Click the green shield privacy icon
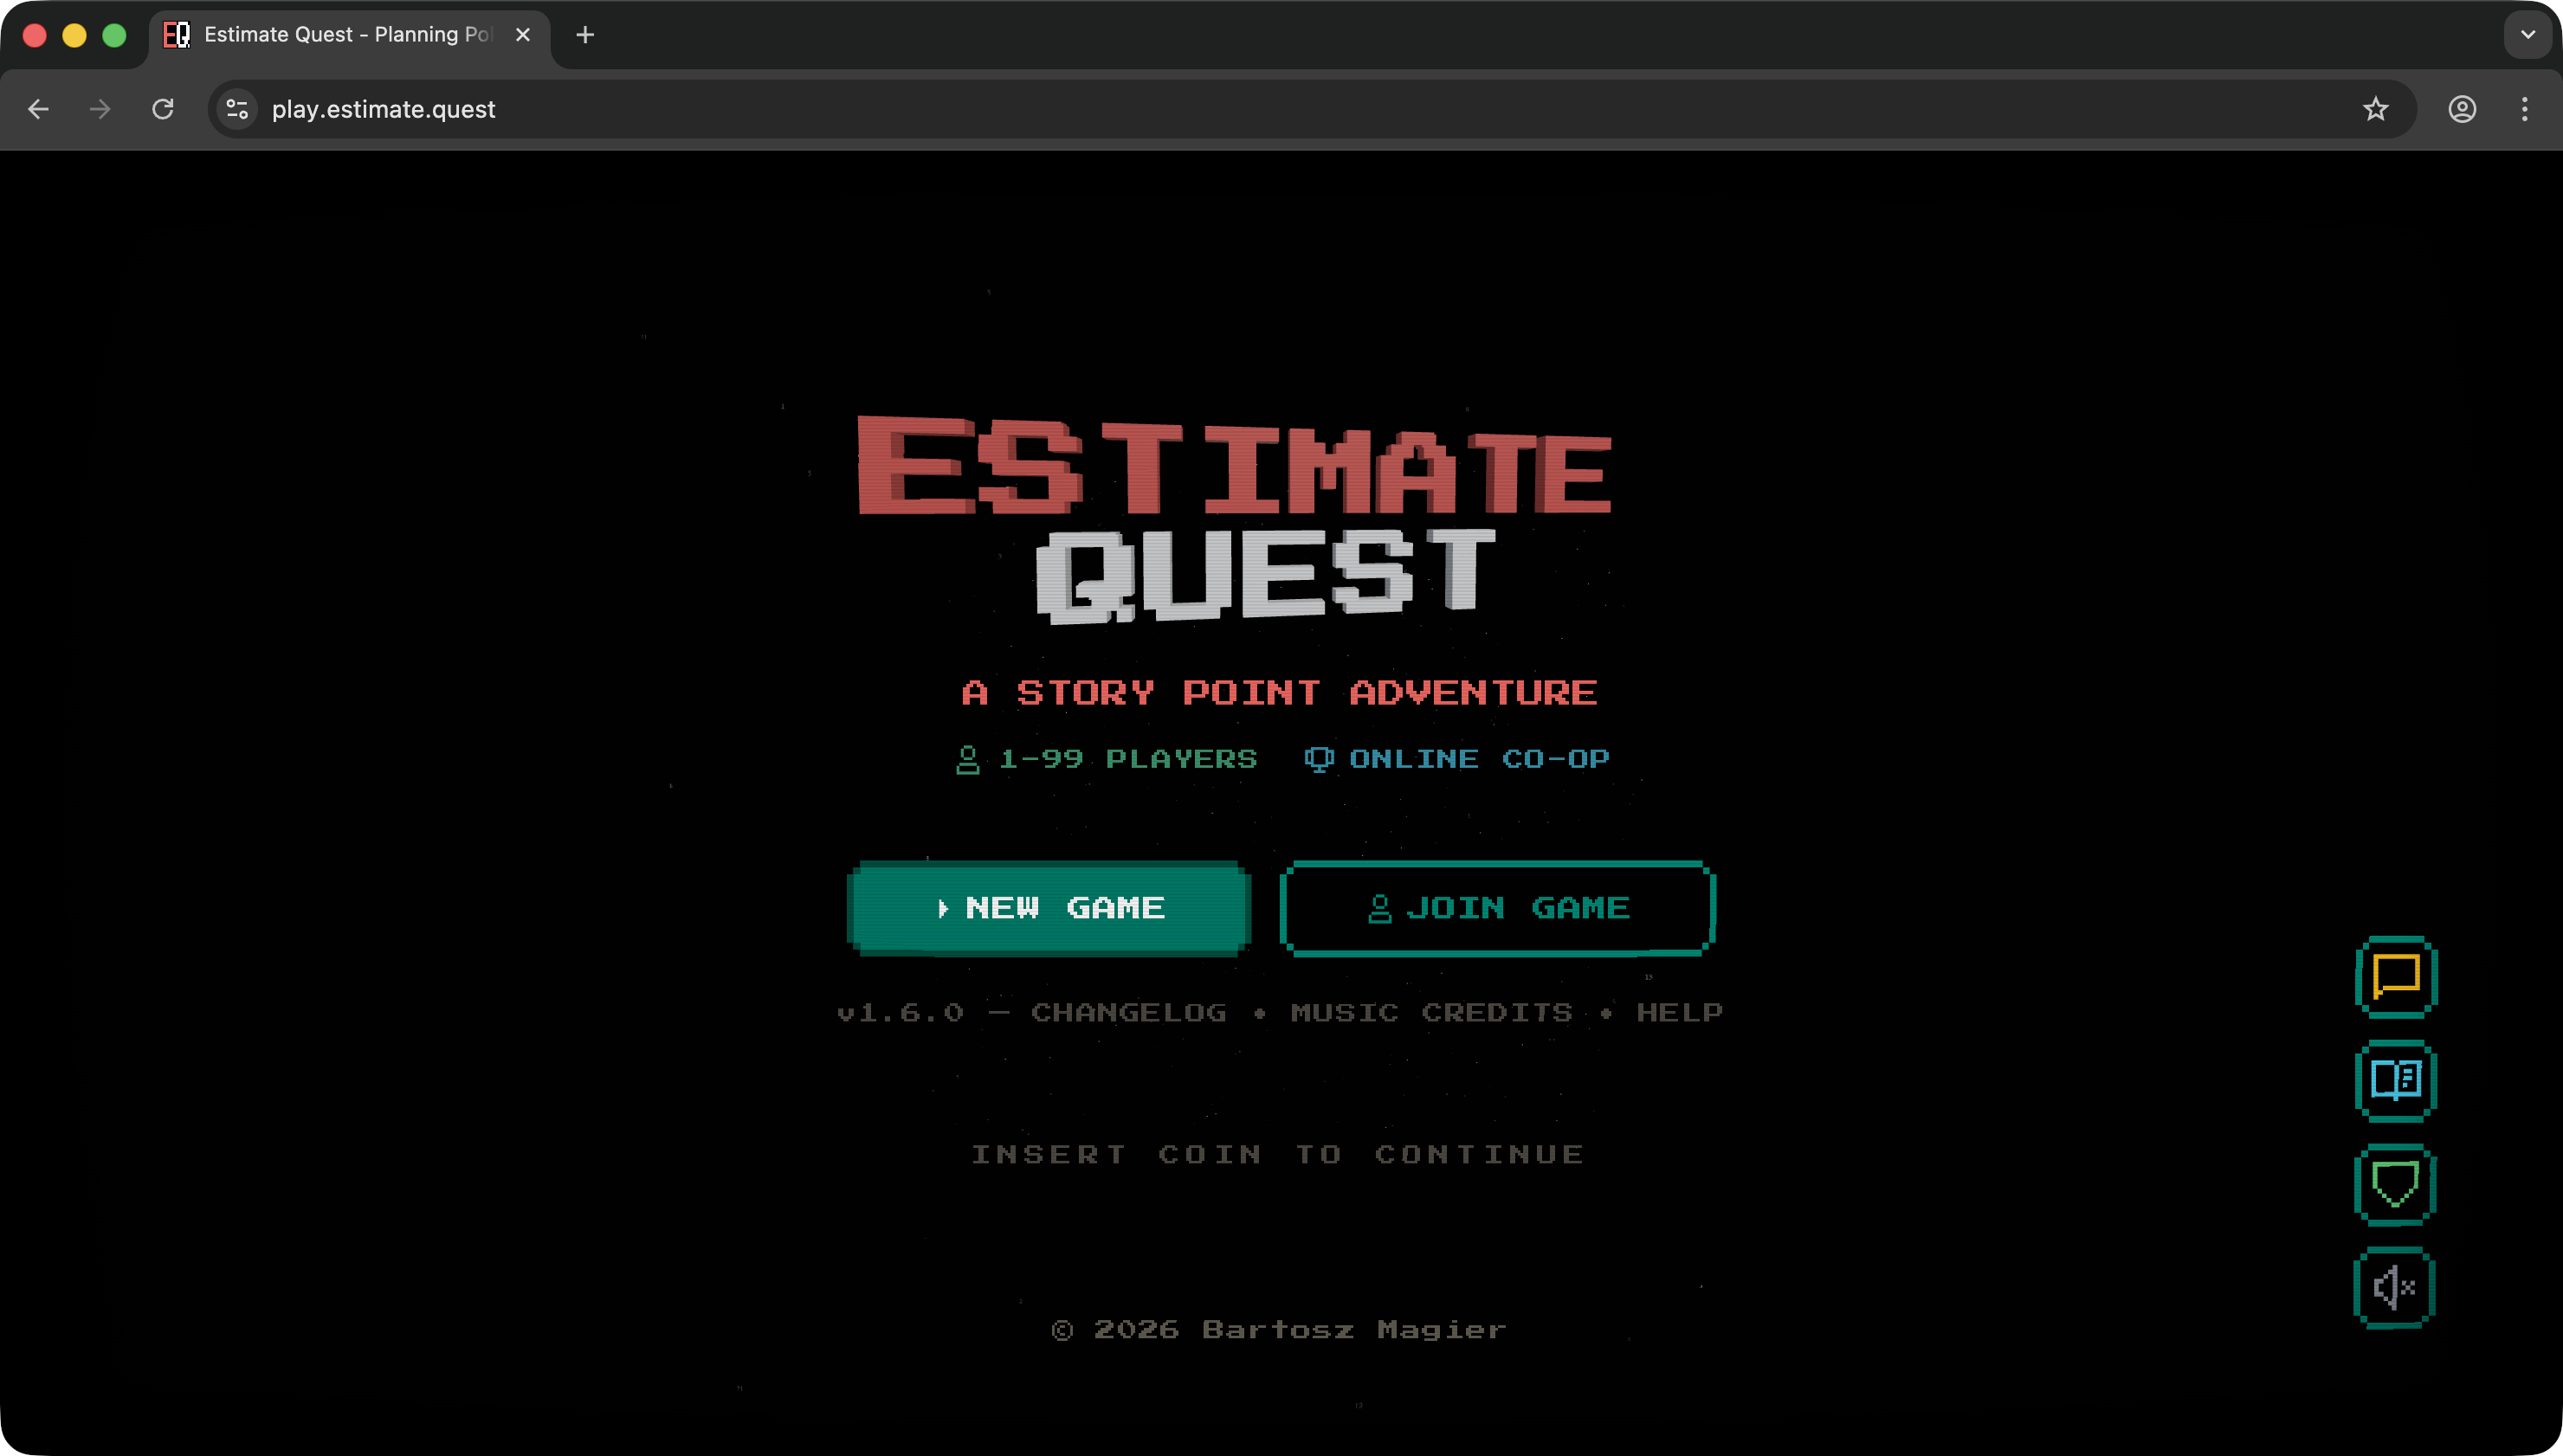The image size is (2563, 1456). (2394, 1184)
